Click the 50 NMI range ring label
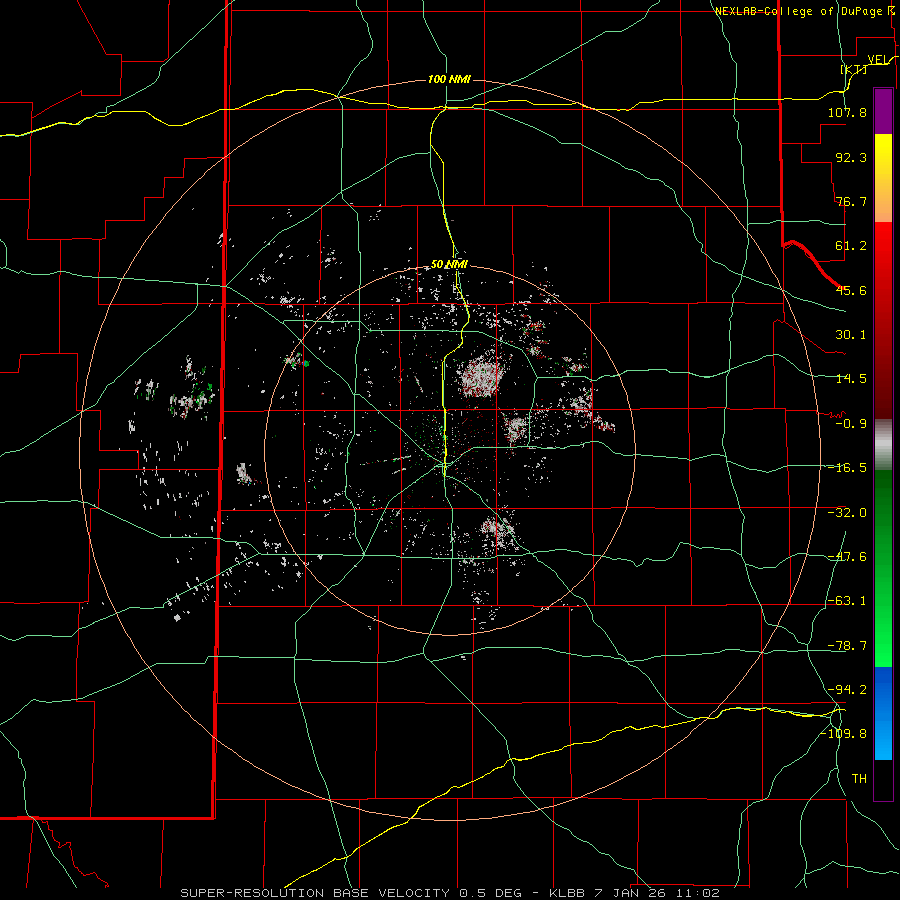Image resolution: width=900 pixels, height=900 pixels. point(449,265)
